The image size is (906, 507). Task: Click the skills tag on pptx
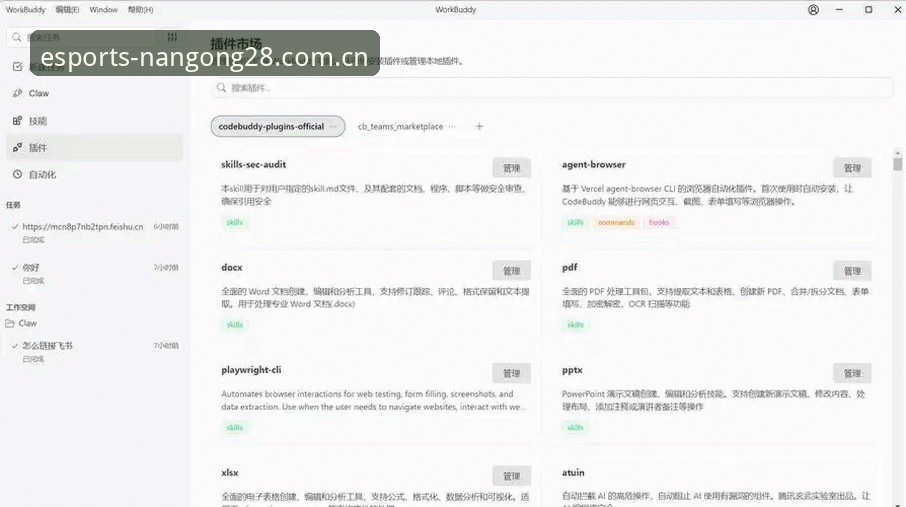pos(575,428)
